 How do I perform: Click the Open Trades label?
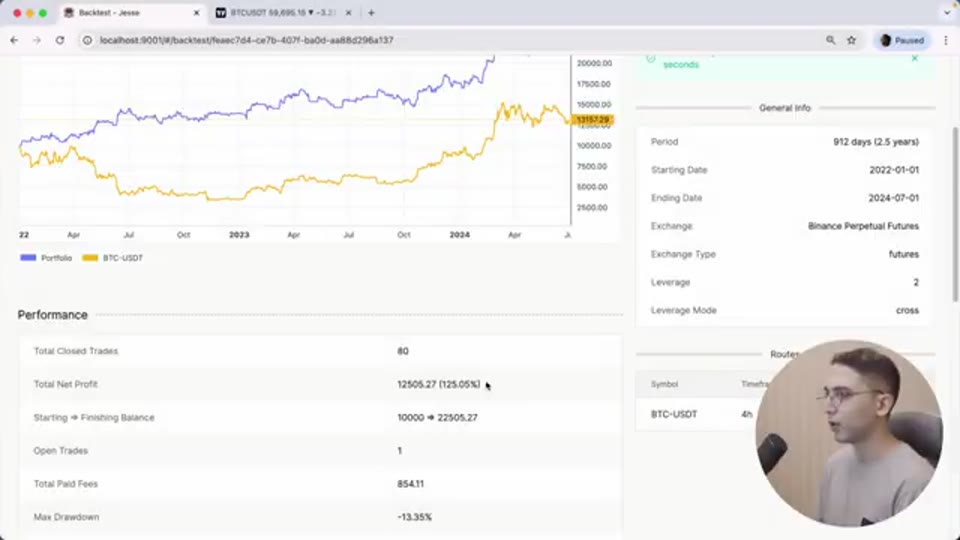point(61,451)
